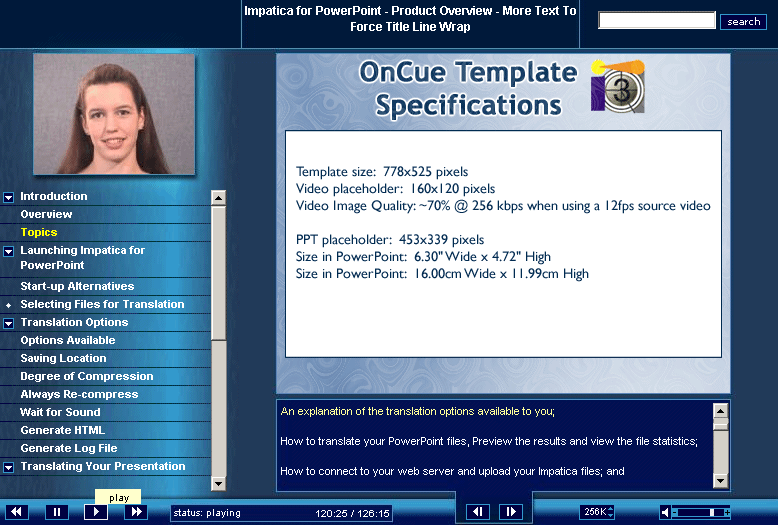Open the Overview topic
Image resolution: width=778 pixels, height=525 pixels.
(46, 214)
